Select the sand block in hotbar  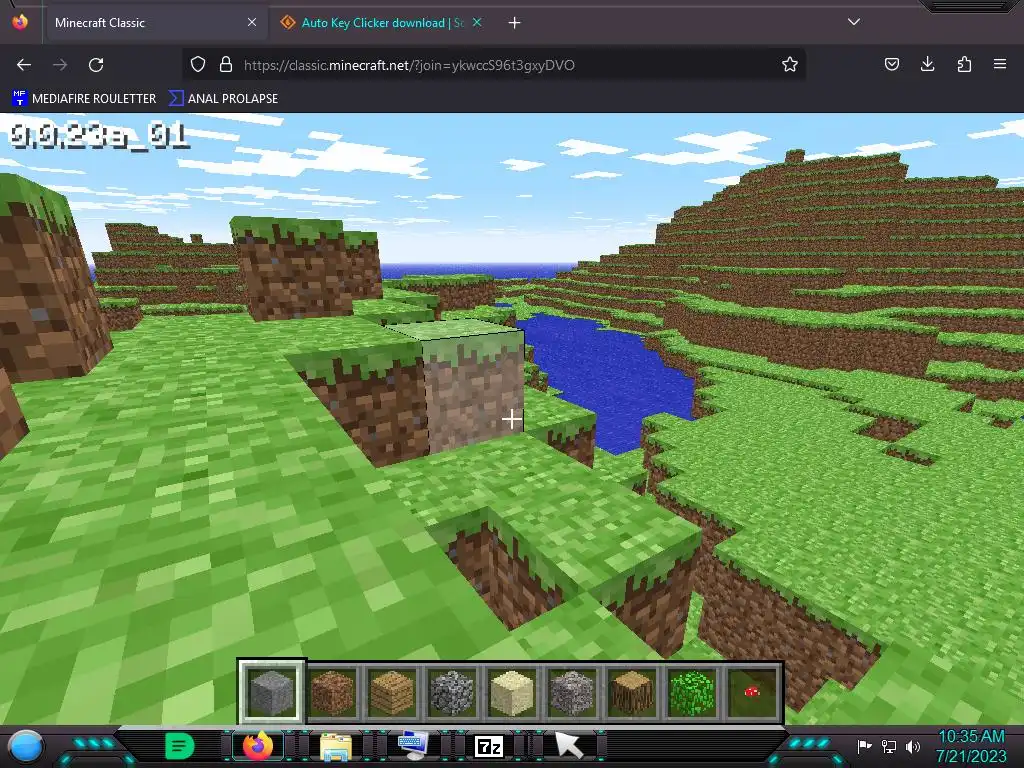point(512,692)
